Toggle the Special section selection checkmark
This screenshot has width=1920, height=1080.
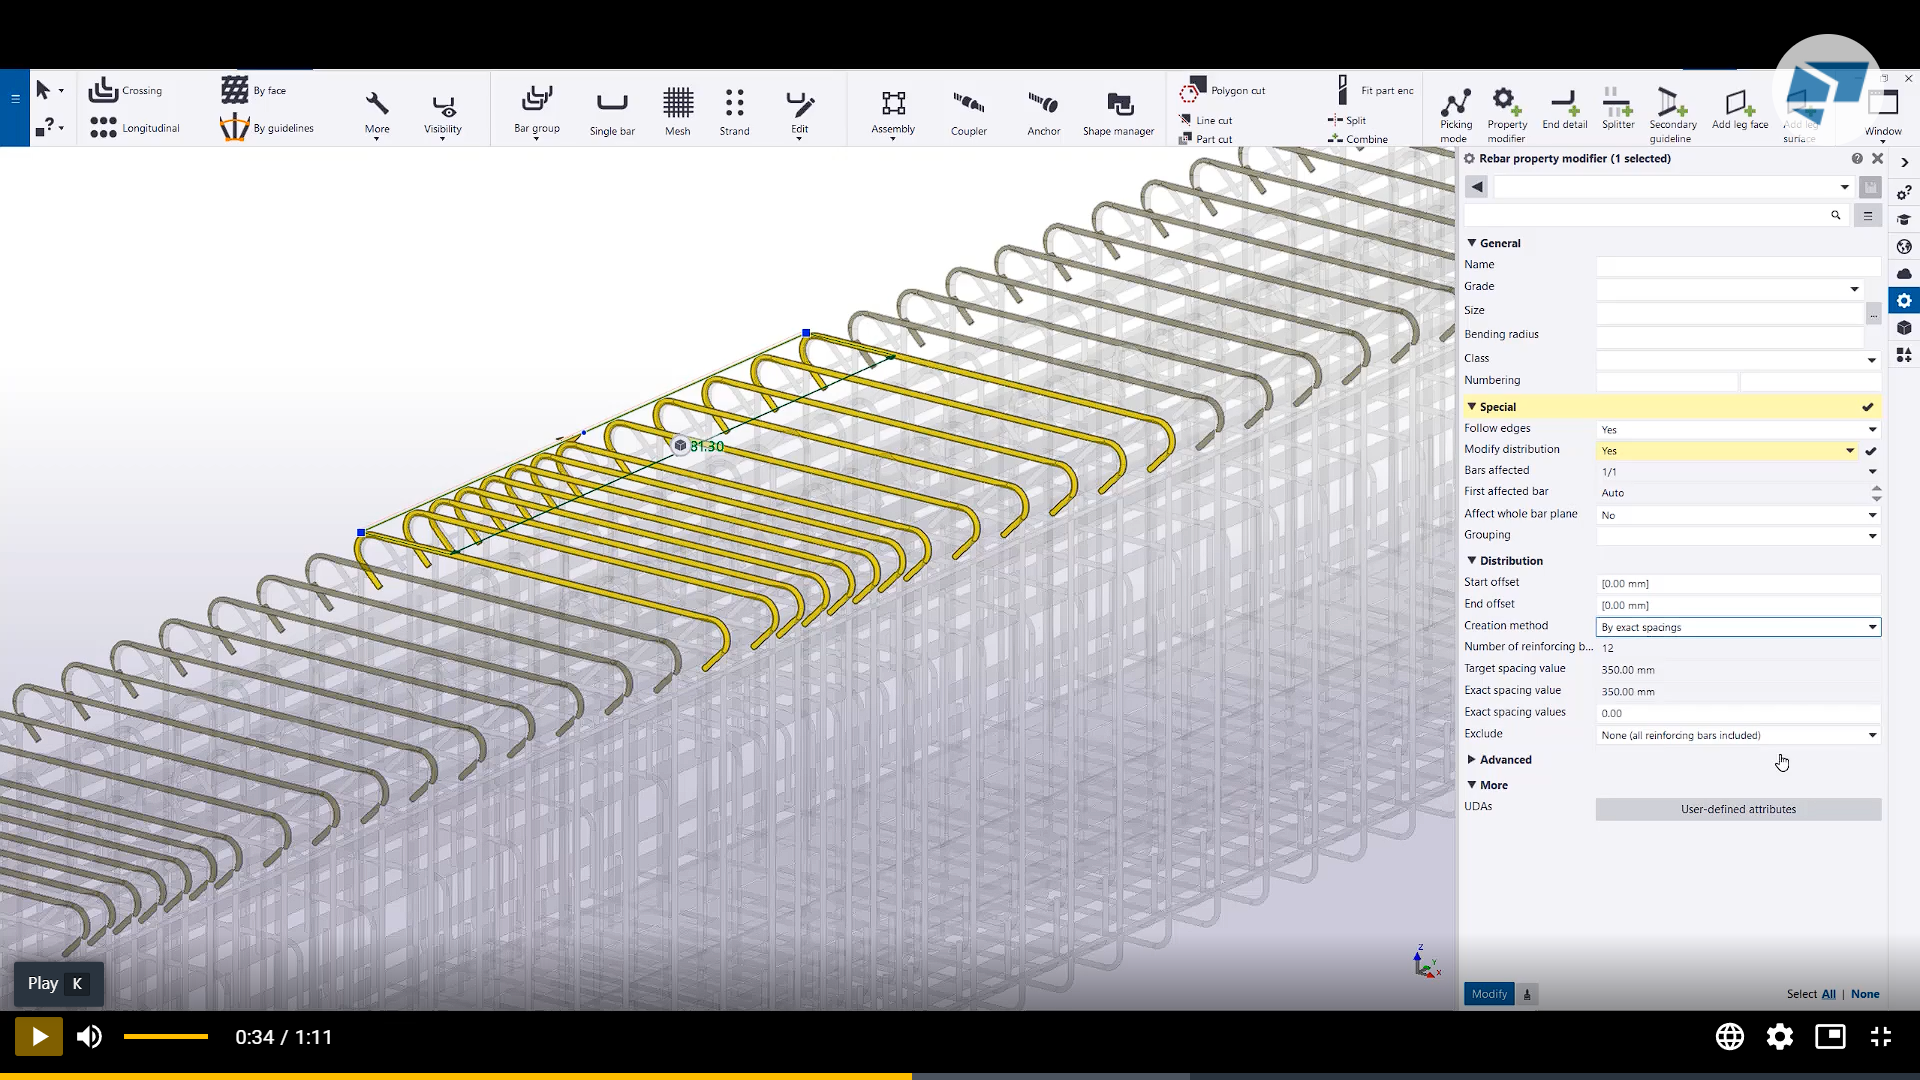[1867, 407]
